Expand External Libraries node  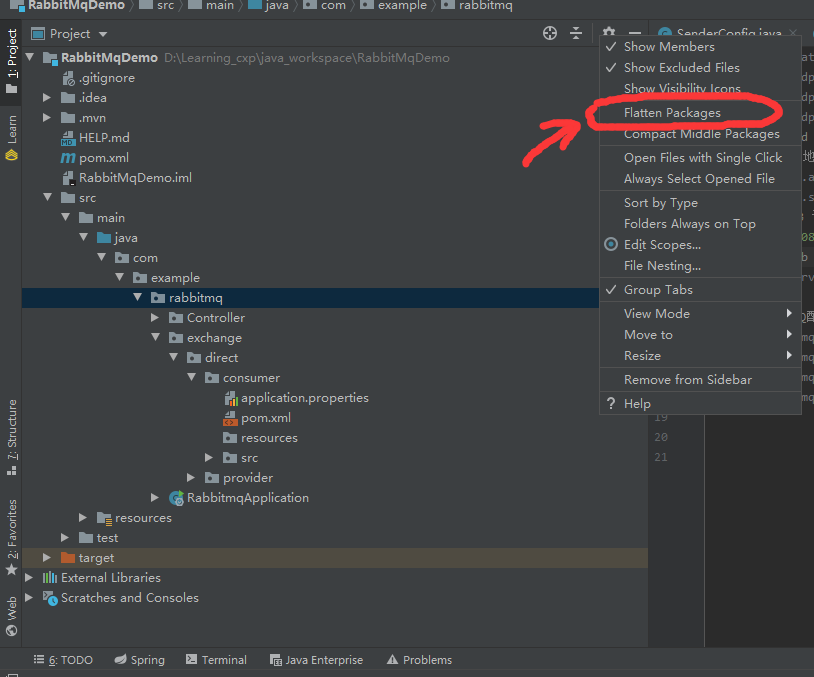pos(29,577)
